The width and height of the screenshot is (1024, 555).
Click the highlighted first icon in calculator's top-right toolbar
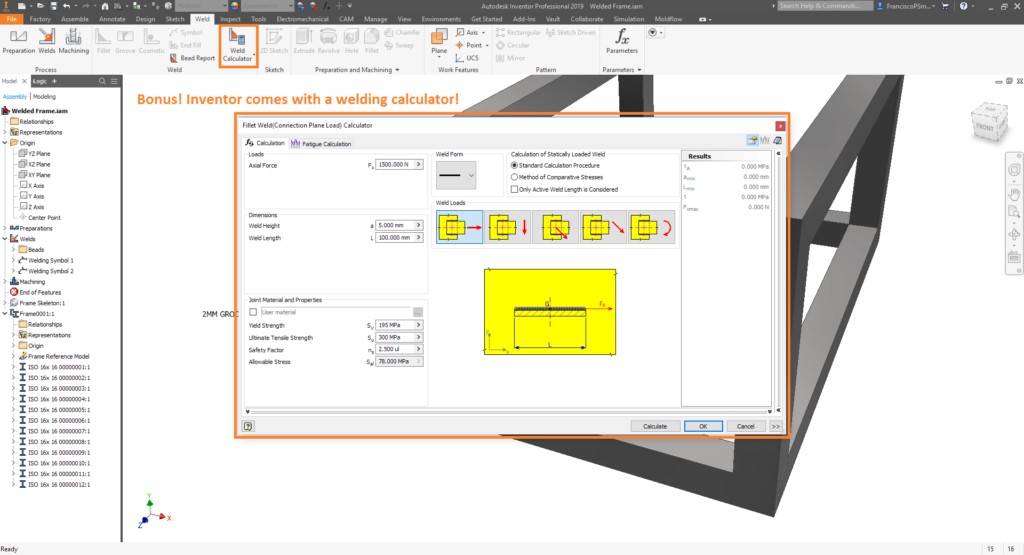pos(752,140)
